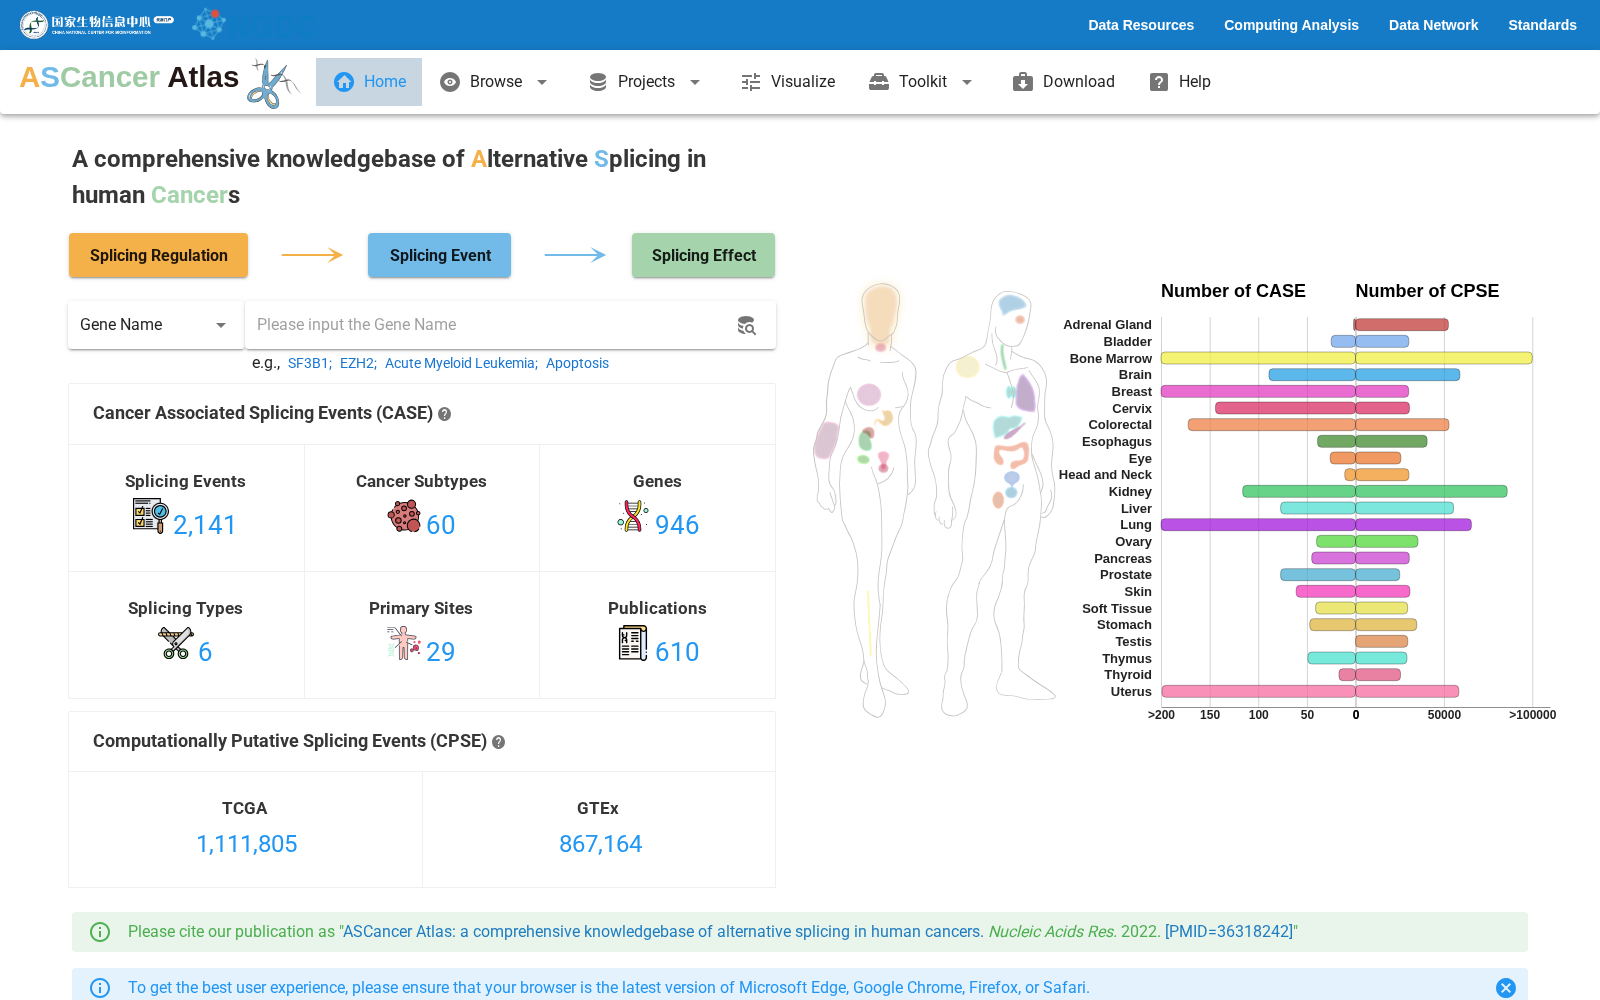The height and width of the screenshot is (1000, 1600).
Task: Click the Cancer Subtypes cell cluster icon
Action: click(404, 516)
